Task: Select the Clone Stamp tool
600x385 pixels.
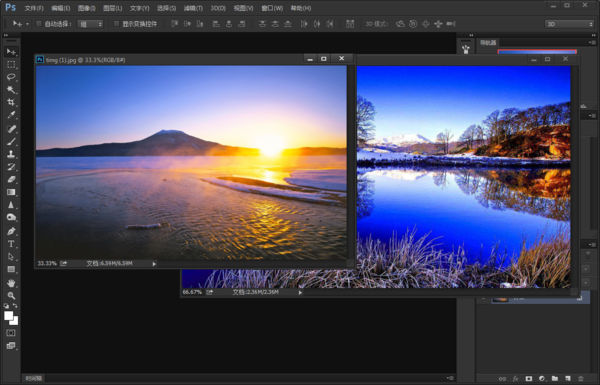Action: [11, 154]
